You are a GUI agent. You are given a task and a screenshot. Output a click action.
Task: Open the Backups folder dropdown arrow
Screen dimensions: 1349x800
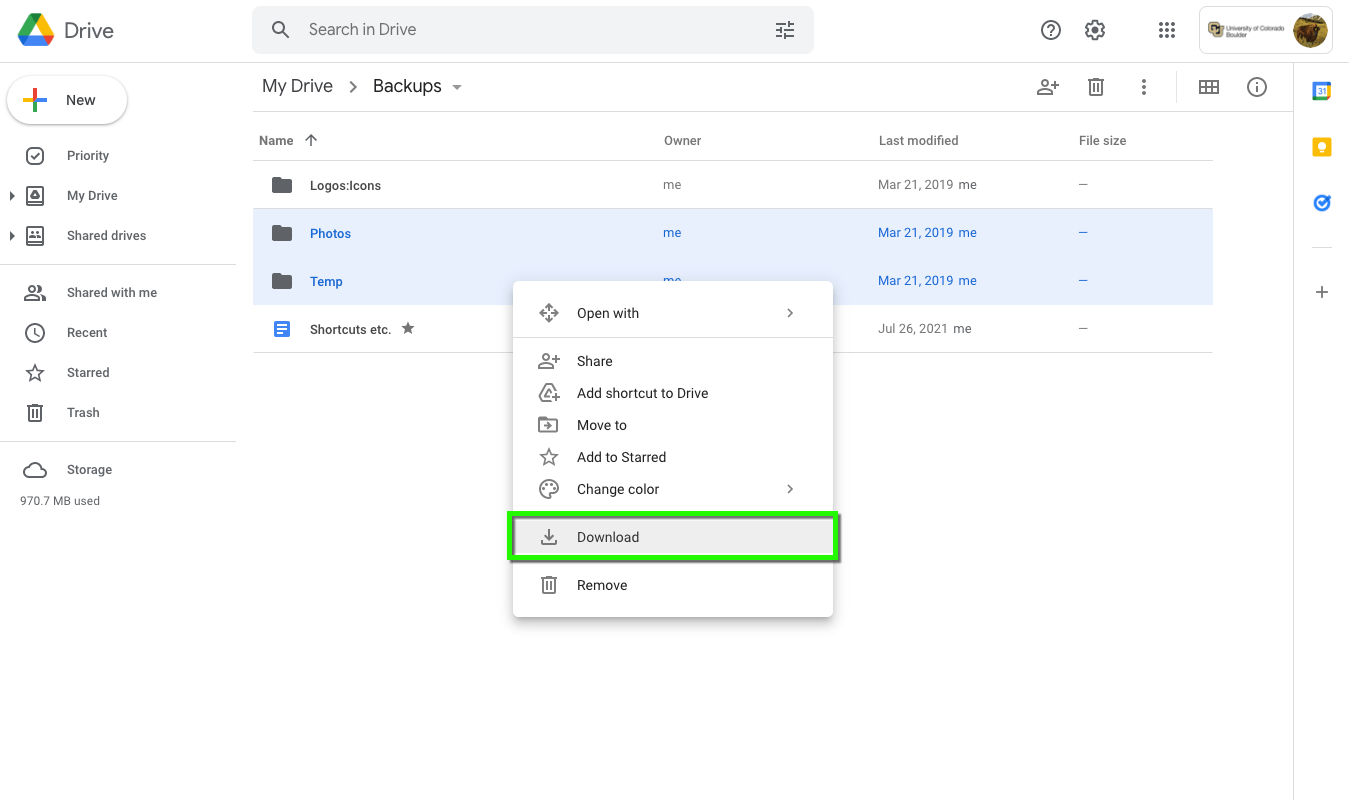(456, 86)
